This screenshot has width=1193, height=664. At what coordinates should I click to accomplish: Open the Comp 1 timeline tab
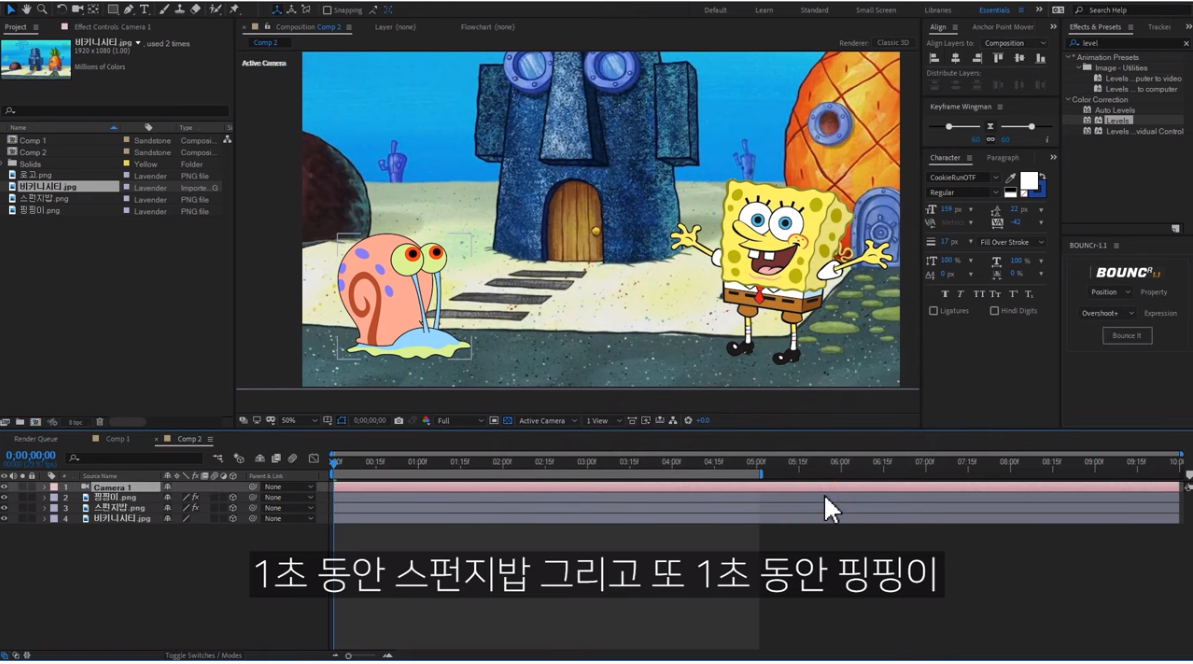click(x=117, y=439)
